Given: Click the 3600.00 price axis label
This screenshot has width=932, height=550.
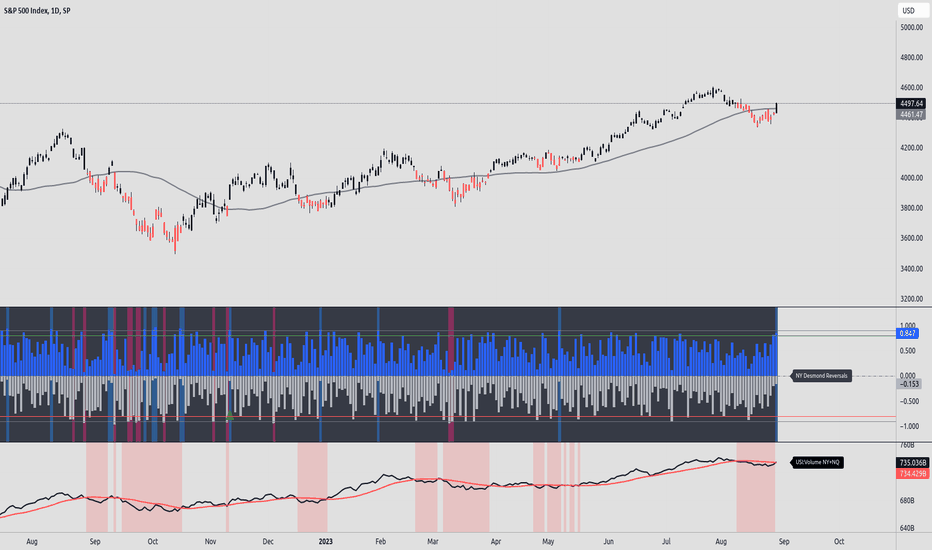Looking at the screenshot, I should [x=912, y=238].
